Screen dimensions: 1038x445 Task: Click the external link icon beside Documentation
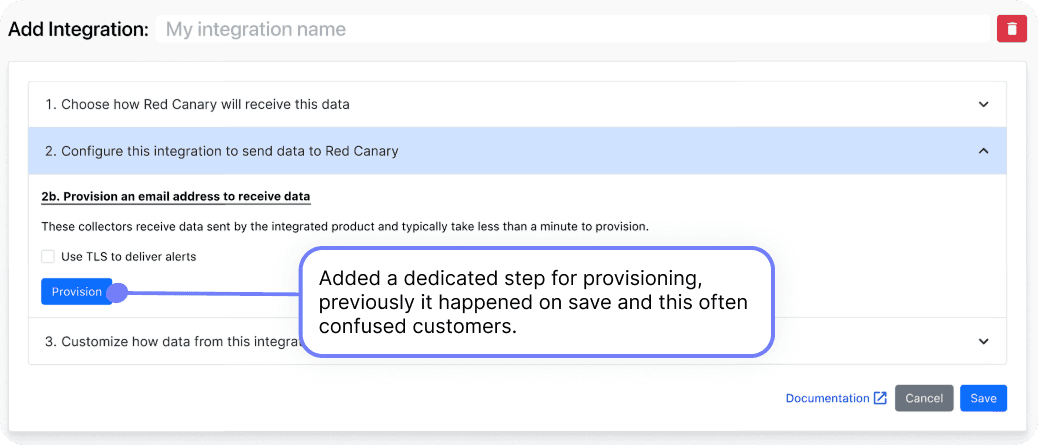(880, 398)
